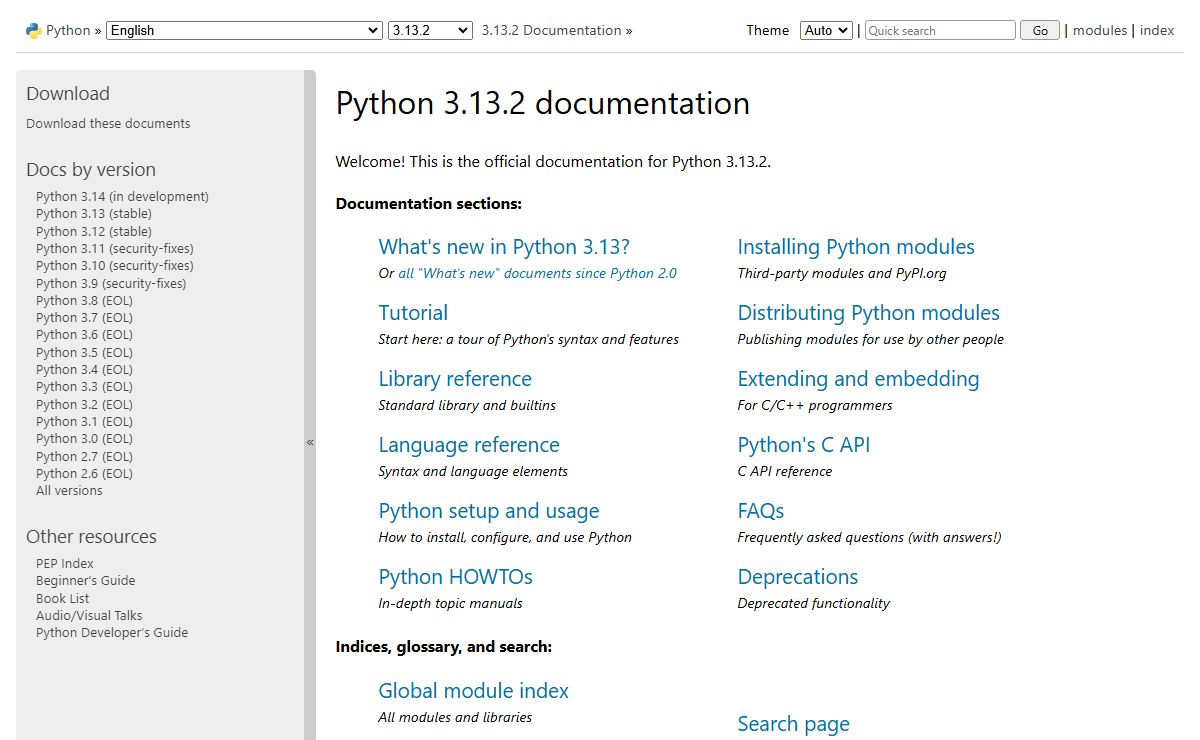Open Python 3.1 (EOL) docs
The width and height of the screenshot is (1200, 740).
pyautogui.click(x=84, y=422)
